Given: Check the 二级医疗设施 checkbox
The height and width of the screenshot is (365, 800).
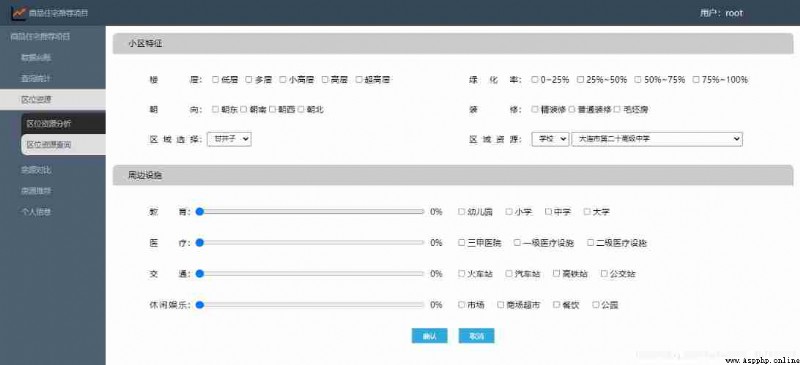Looking at the screenshot, I should (x=591, y=243).
